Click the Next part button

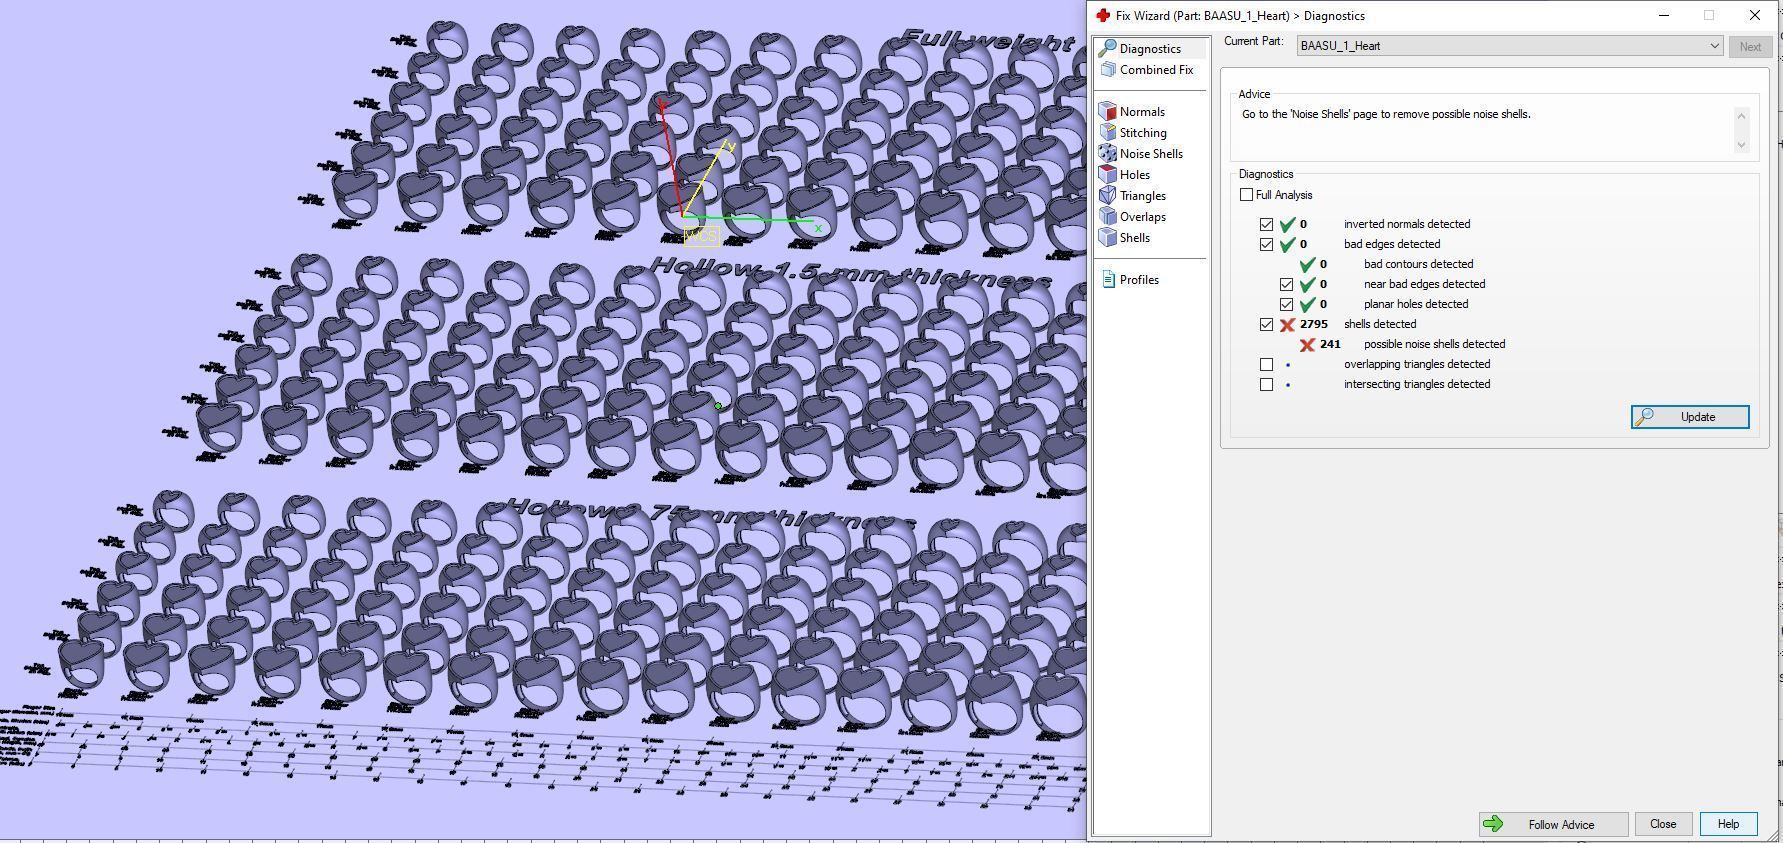point(1750,46)
